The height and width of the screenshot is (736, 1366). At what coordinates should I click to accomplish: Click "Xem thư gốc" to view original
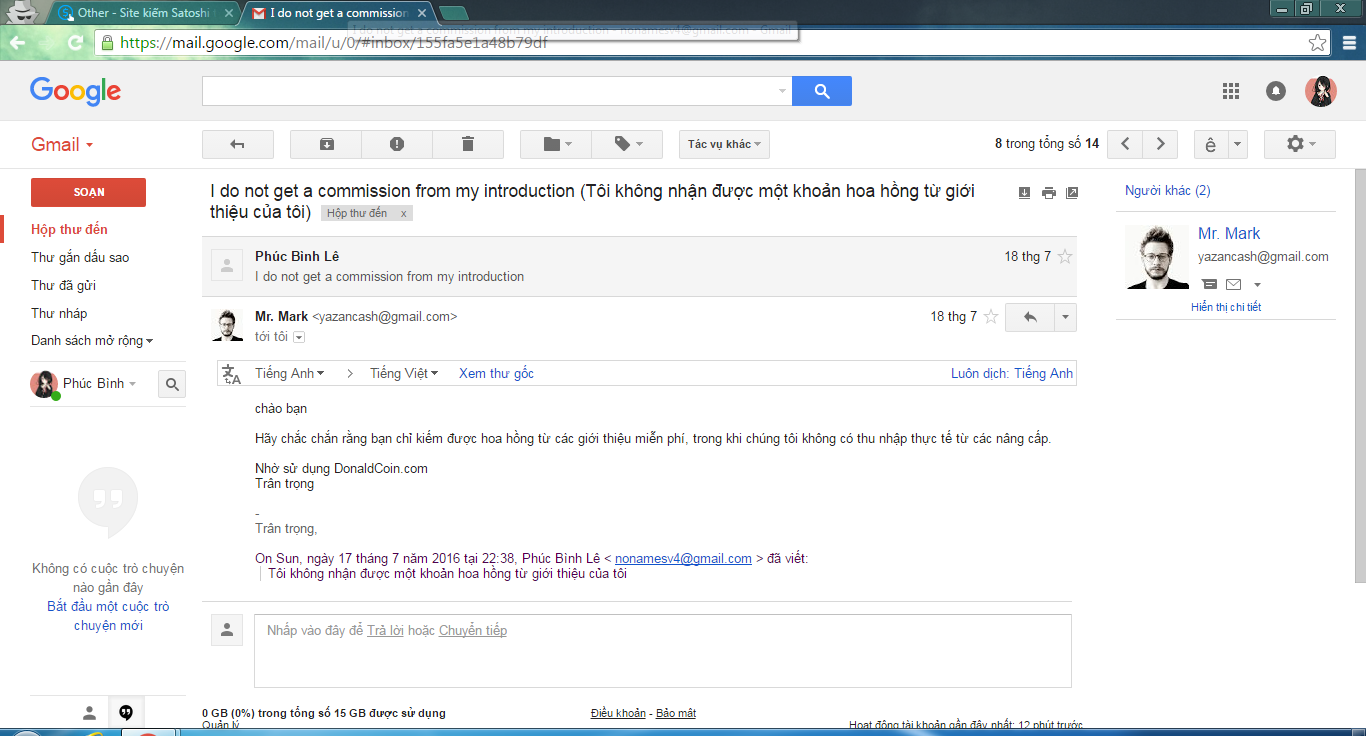(x=496, y=374)
